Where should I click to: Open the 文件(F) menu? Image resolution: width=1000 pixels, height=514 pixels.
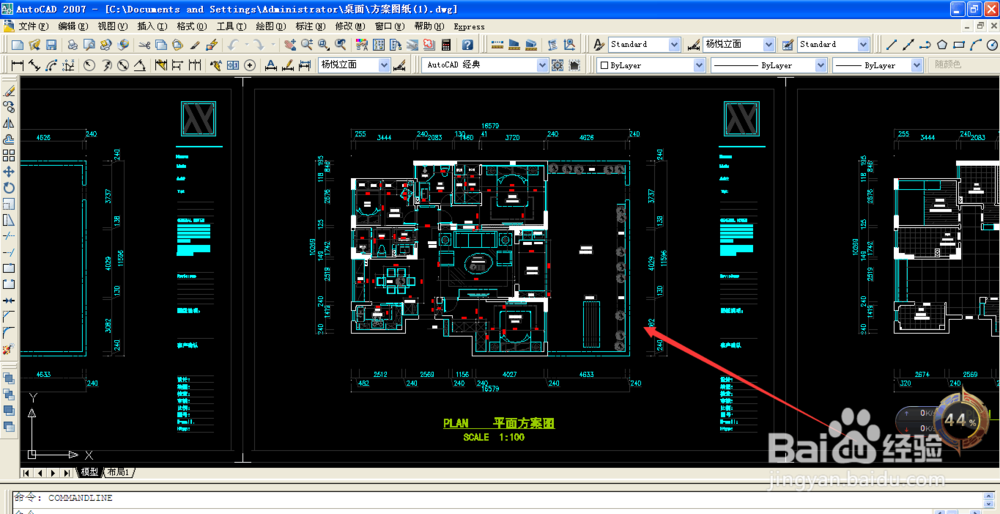point(33,27)
